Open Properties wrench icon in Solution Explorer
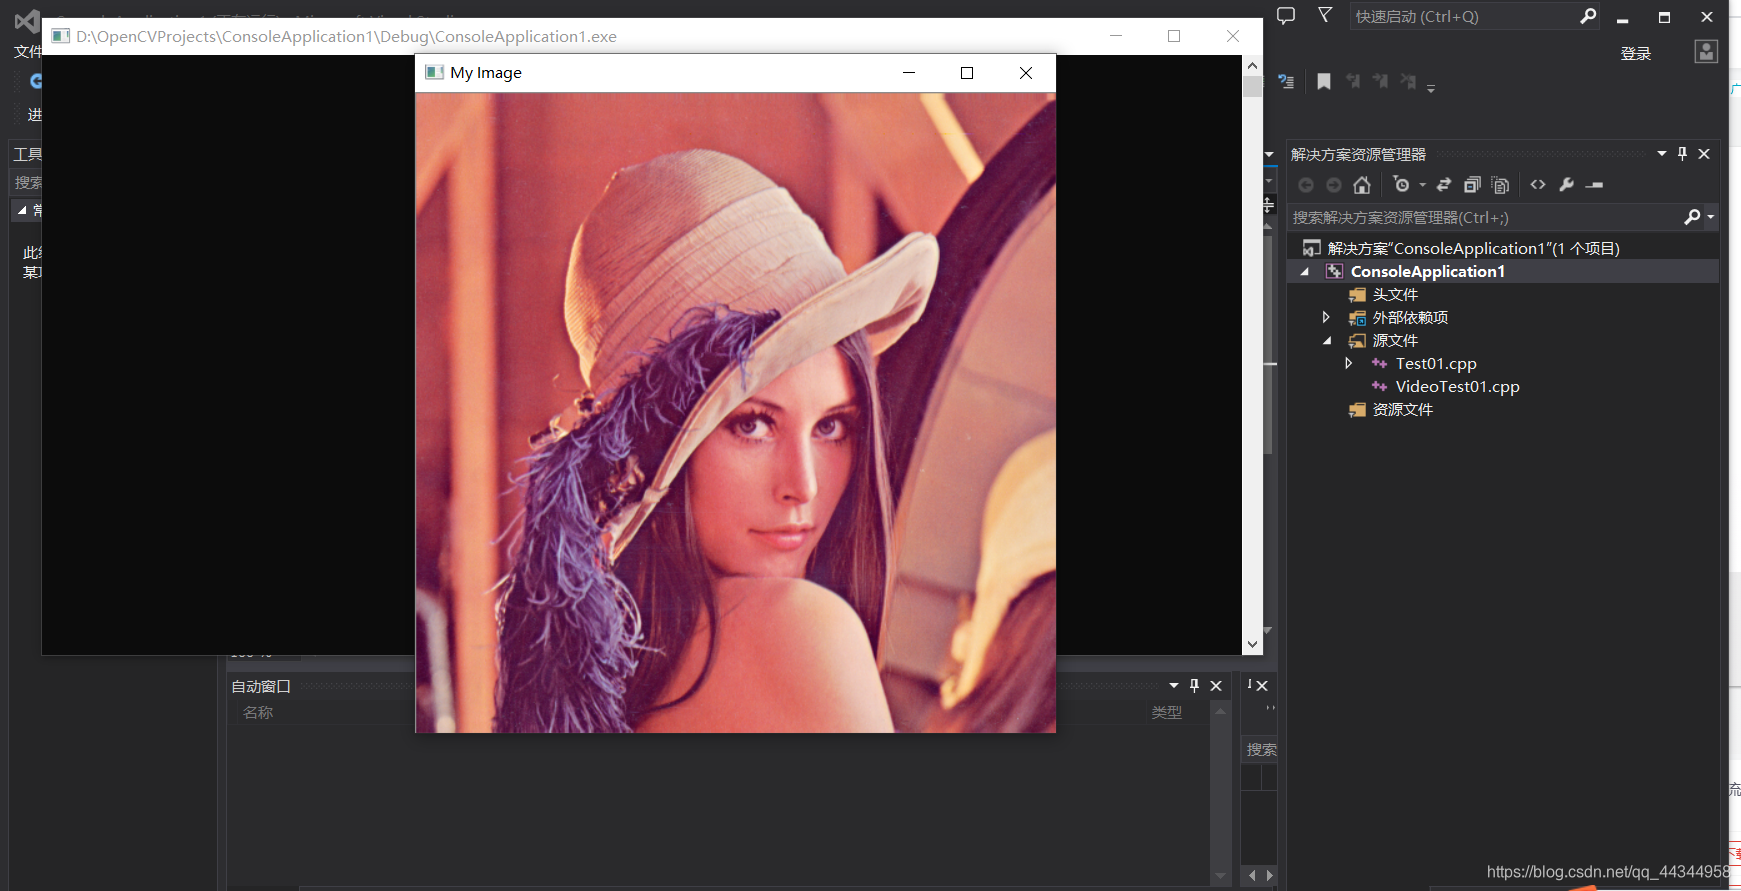The image size is (1741, 891). [x=1566, y=185]
